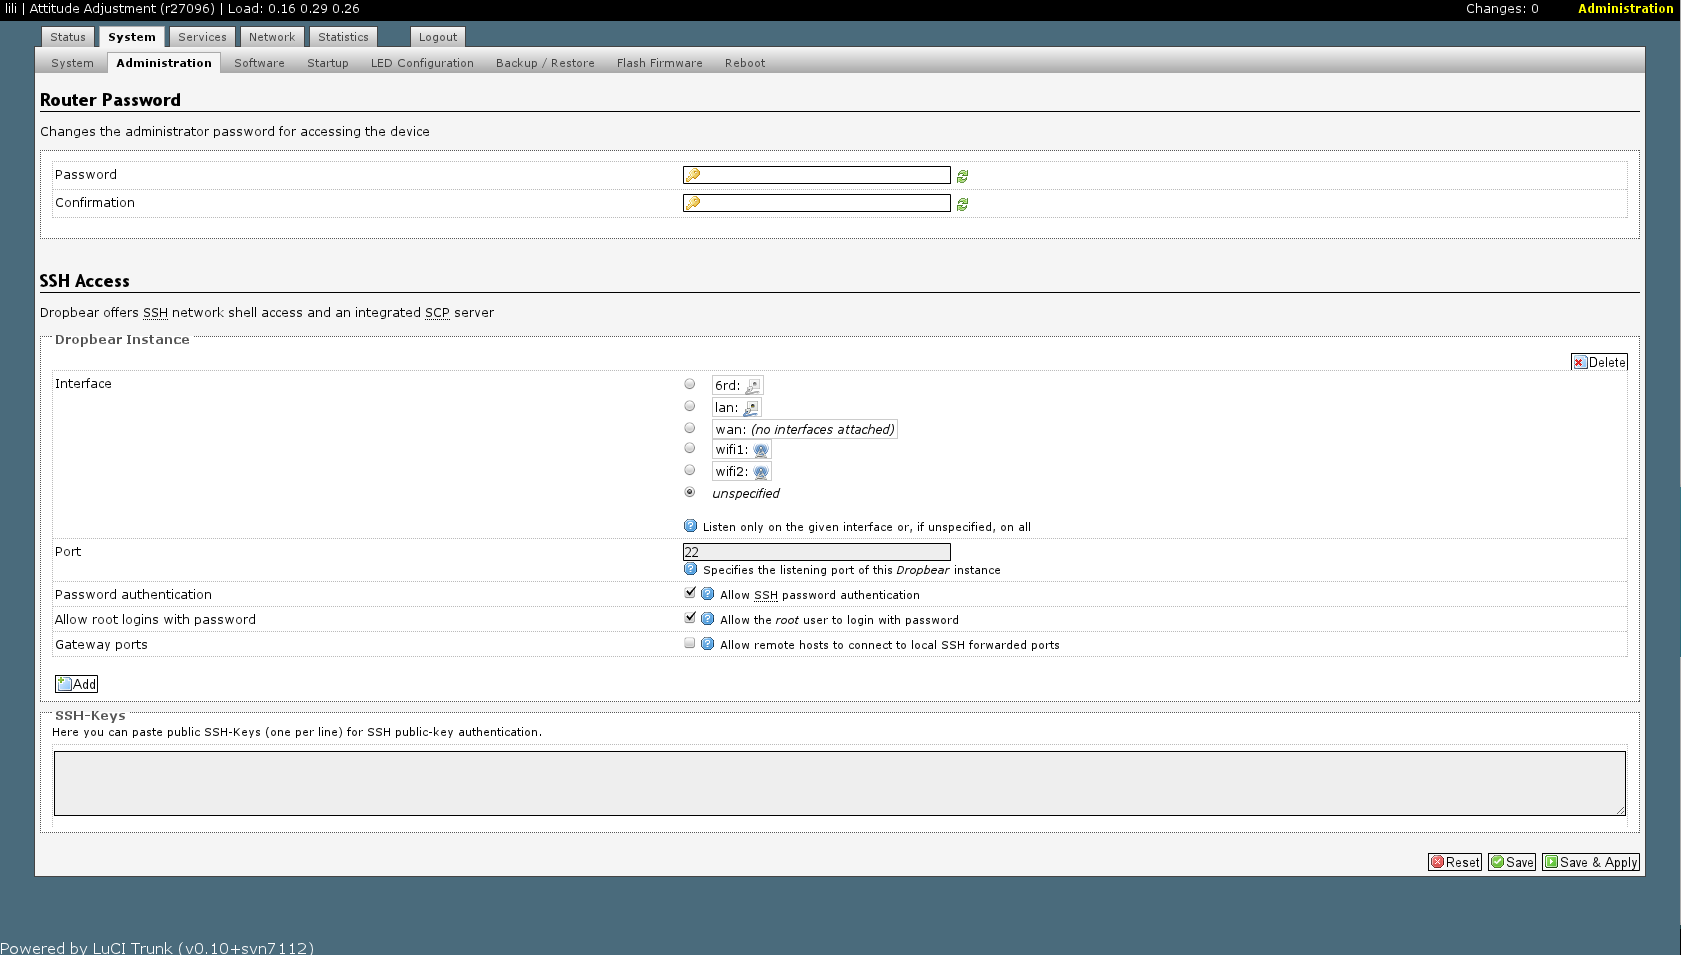Viewport: 1681px width, 955px height.
Task: Click the help icon under the Port field
Action: (x=690, y=569)
